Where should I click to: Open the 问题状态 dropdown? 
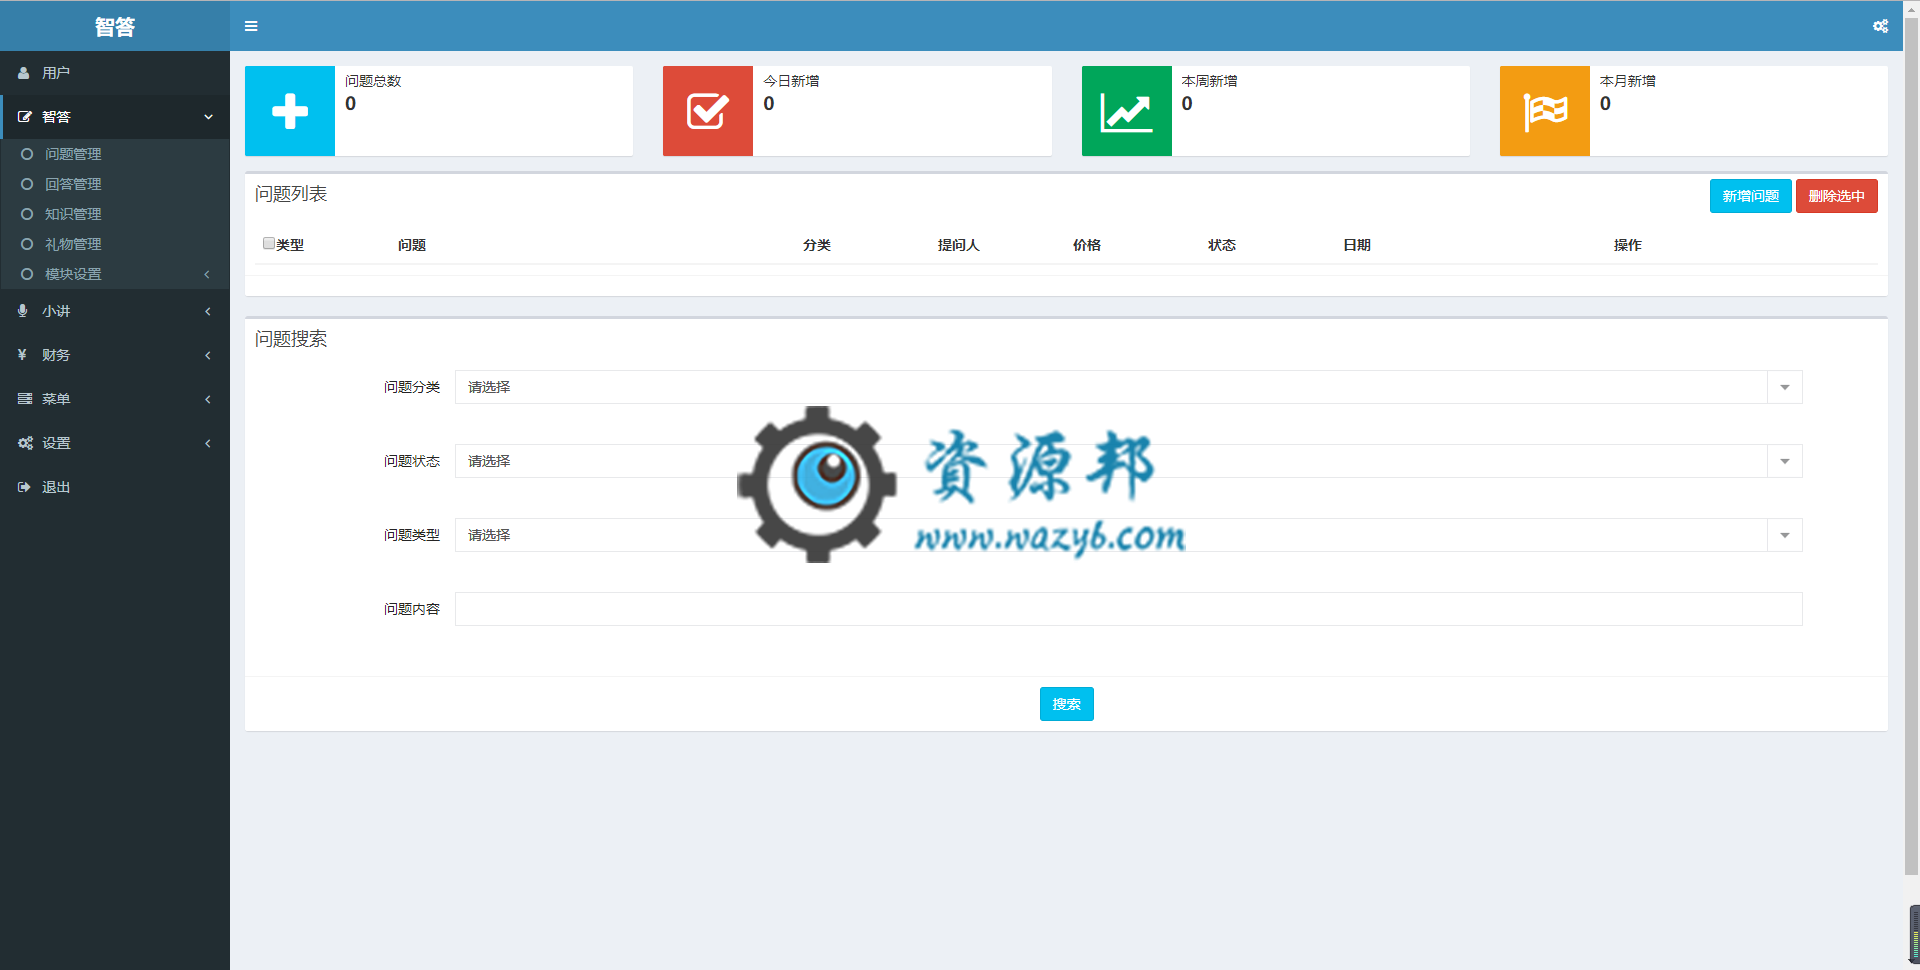(x=1128, y=461)
